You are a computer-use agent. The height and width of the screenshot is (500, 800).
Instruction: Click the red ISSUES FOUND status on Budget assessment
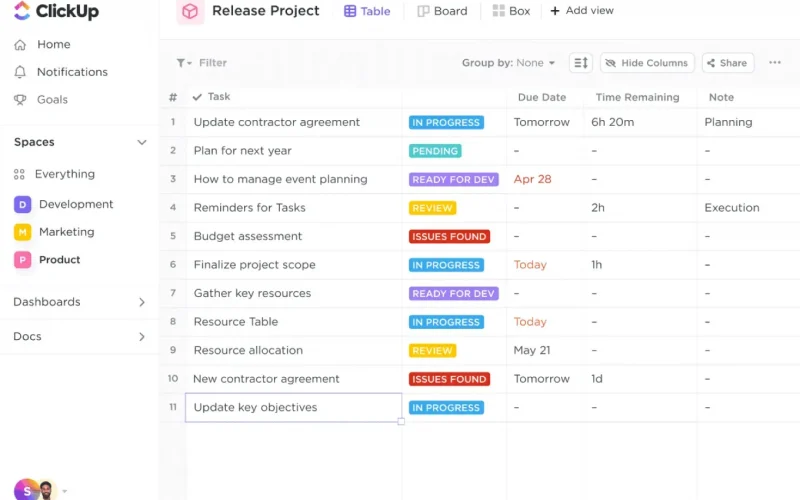[x=449, y=237]
